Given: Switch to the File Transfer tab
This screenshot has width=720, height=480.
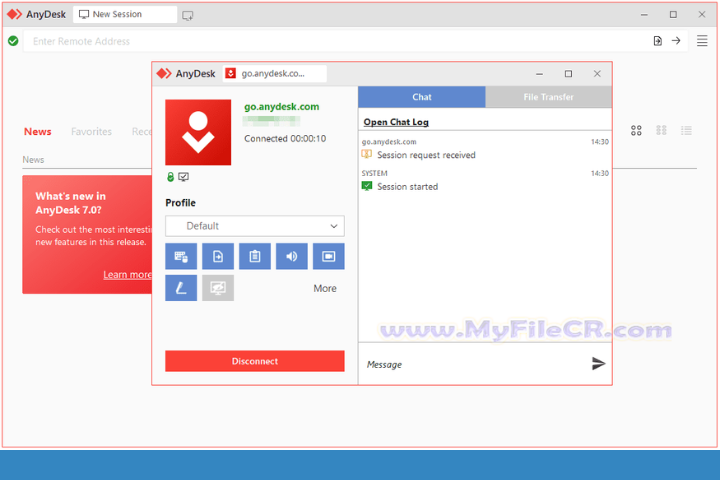Looking at the screenshot, I should (548, 97).
